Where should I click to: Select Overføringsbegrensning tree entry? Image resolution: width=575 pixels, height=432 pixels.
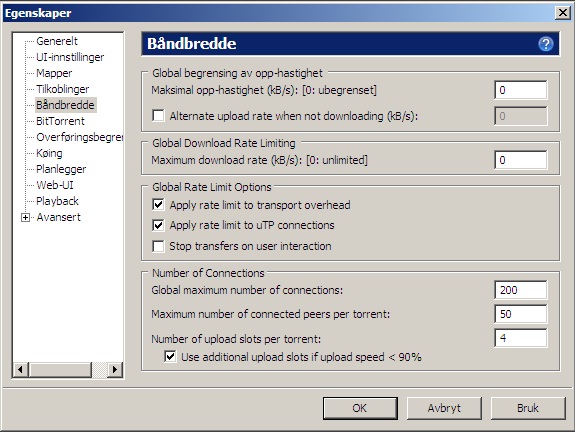[80, 137]
